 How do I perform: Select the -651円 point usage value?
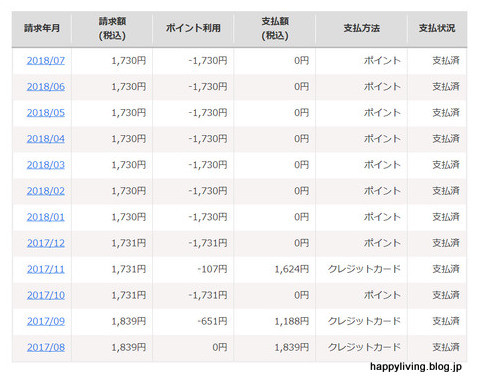pos(212,321)
